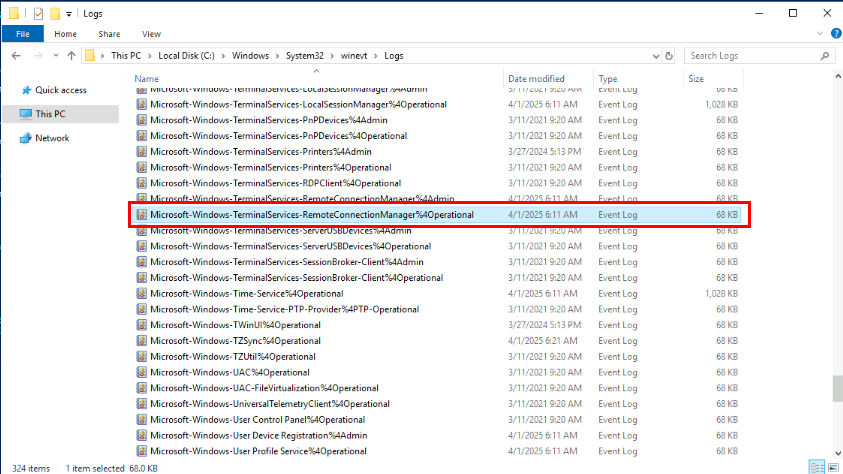Select RemoteConnectionManager%4Operational log file icon
Screen dimensions: 843x474
141,214
